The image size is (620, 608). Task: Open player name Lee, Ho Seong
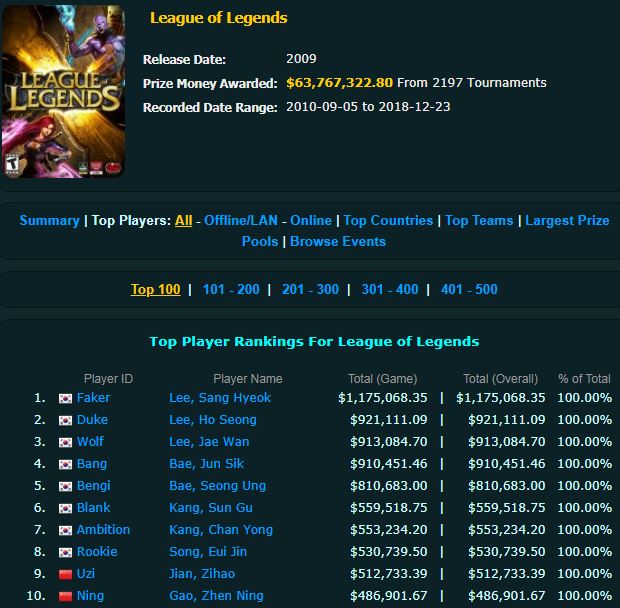click(213, 420)
